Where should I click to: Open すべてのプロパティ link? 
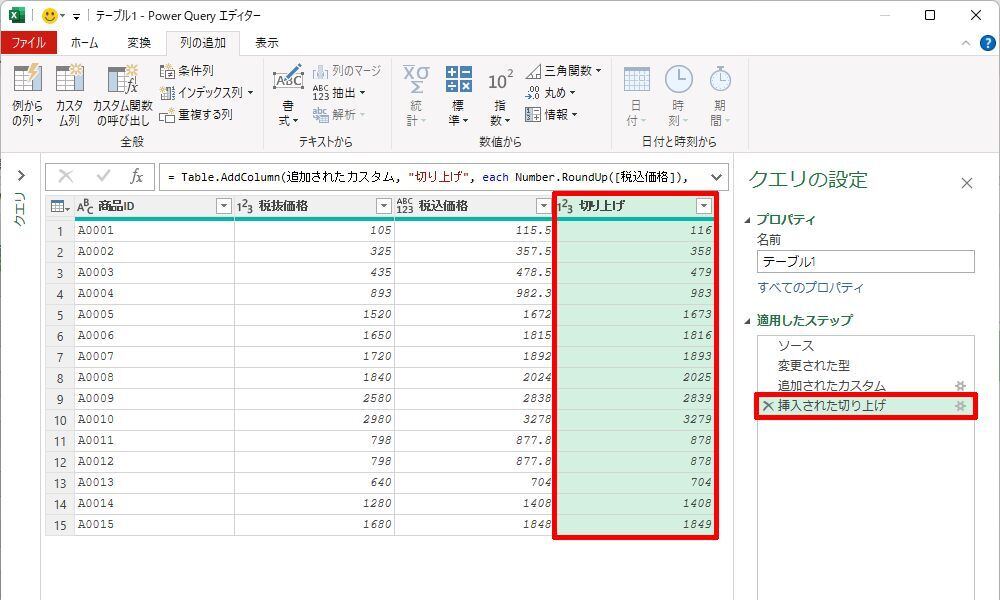[x=810, y=288]
